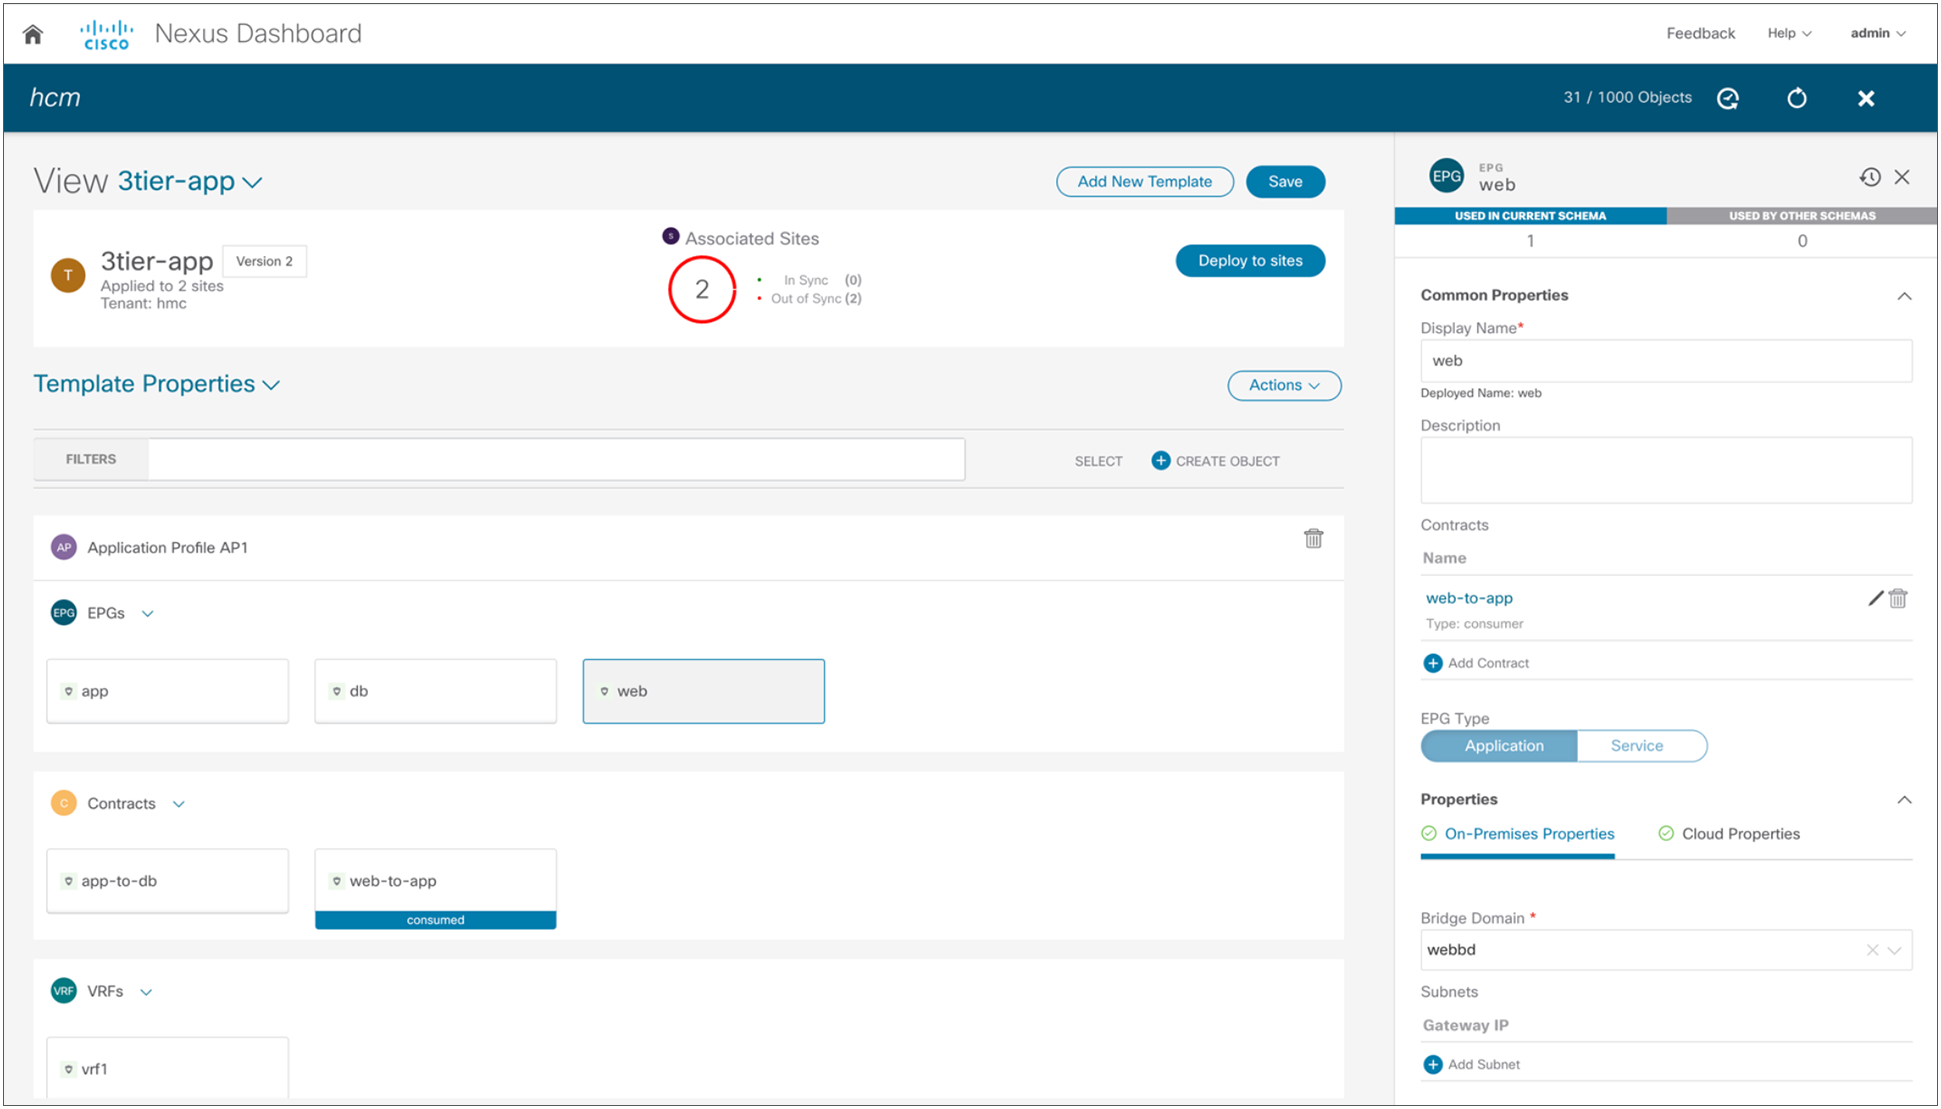Close the hcm schema view
The image size is (1941, 1109).
click(1866, 98)
